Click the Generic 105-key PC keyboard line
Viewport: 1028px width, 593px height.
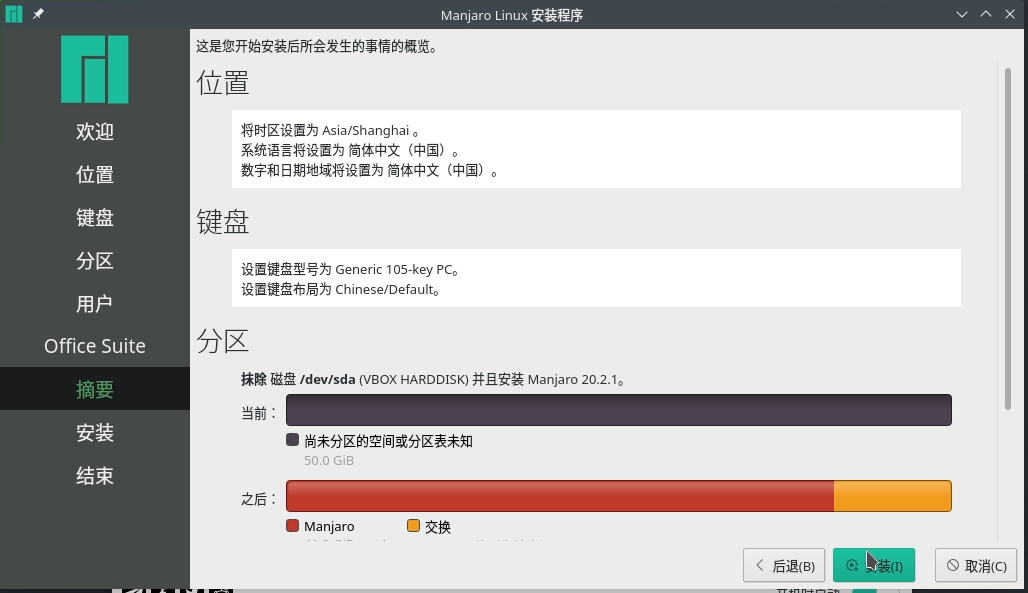point(349,269)
